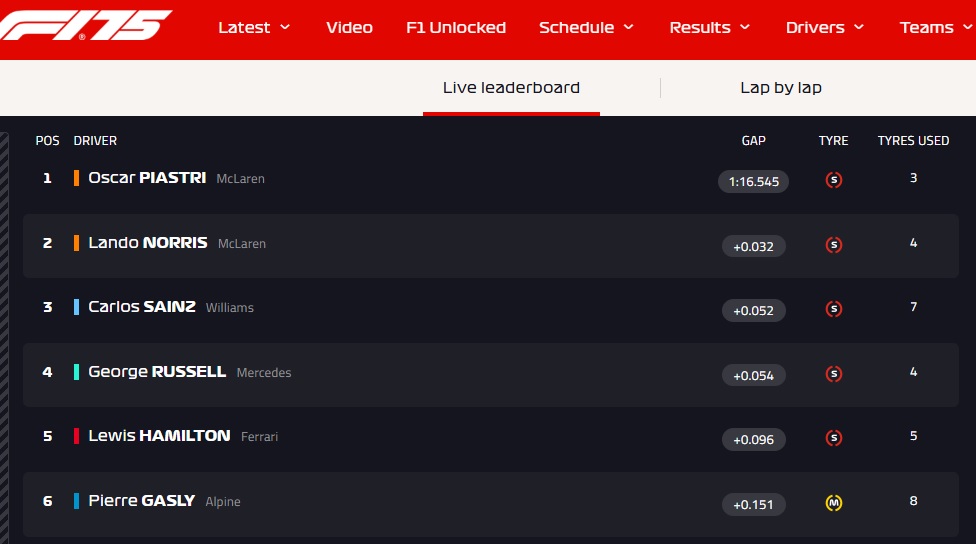976x544 pixels.
Task: Click Piastri's soft tyre icon
Action: (x=833, y=181)
